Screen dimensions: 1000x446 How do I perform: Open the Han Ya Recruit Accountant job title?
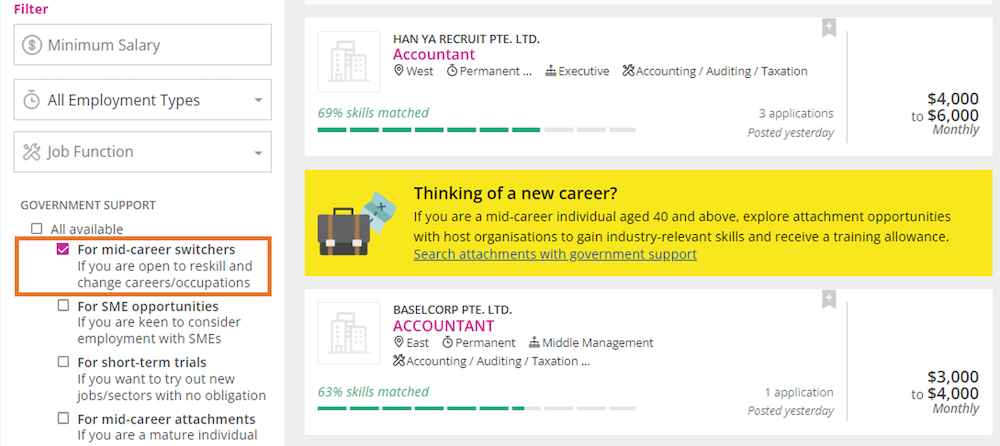(x=434, y=54)
